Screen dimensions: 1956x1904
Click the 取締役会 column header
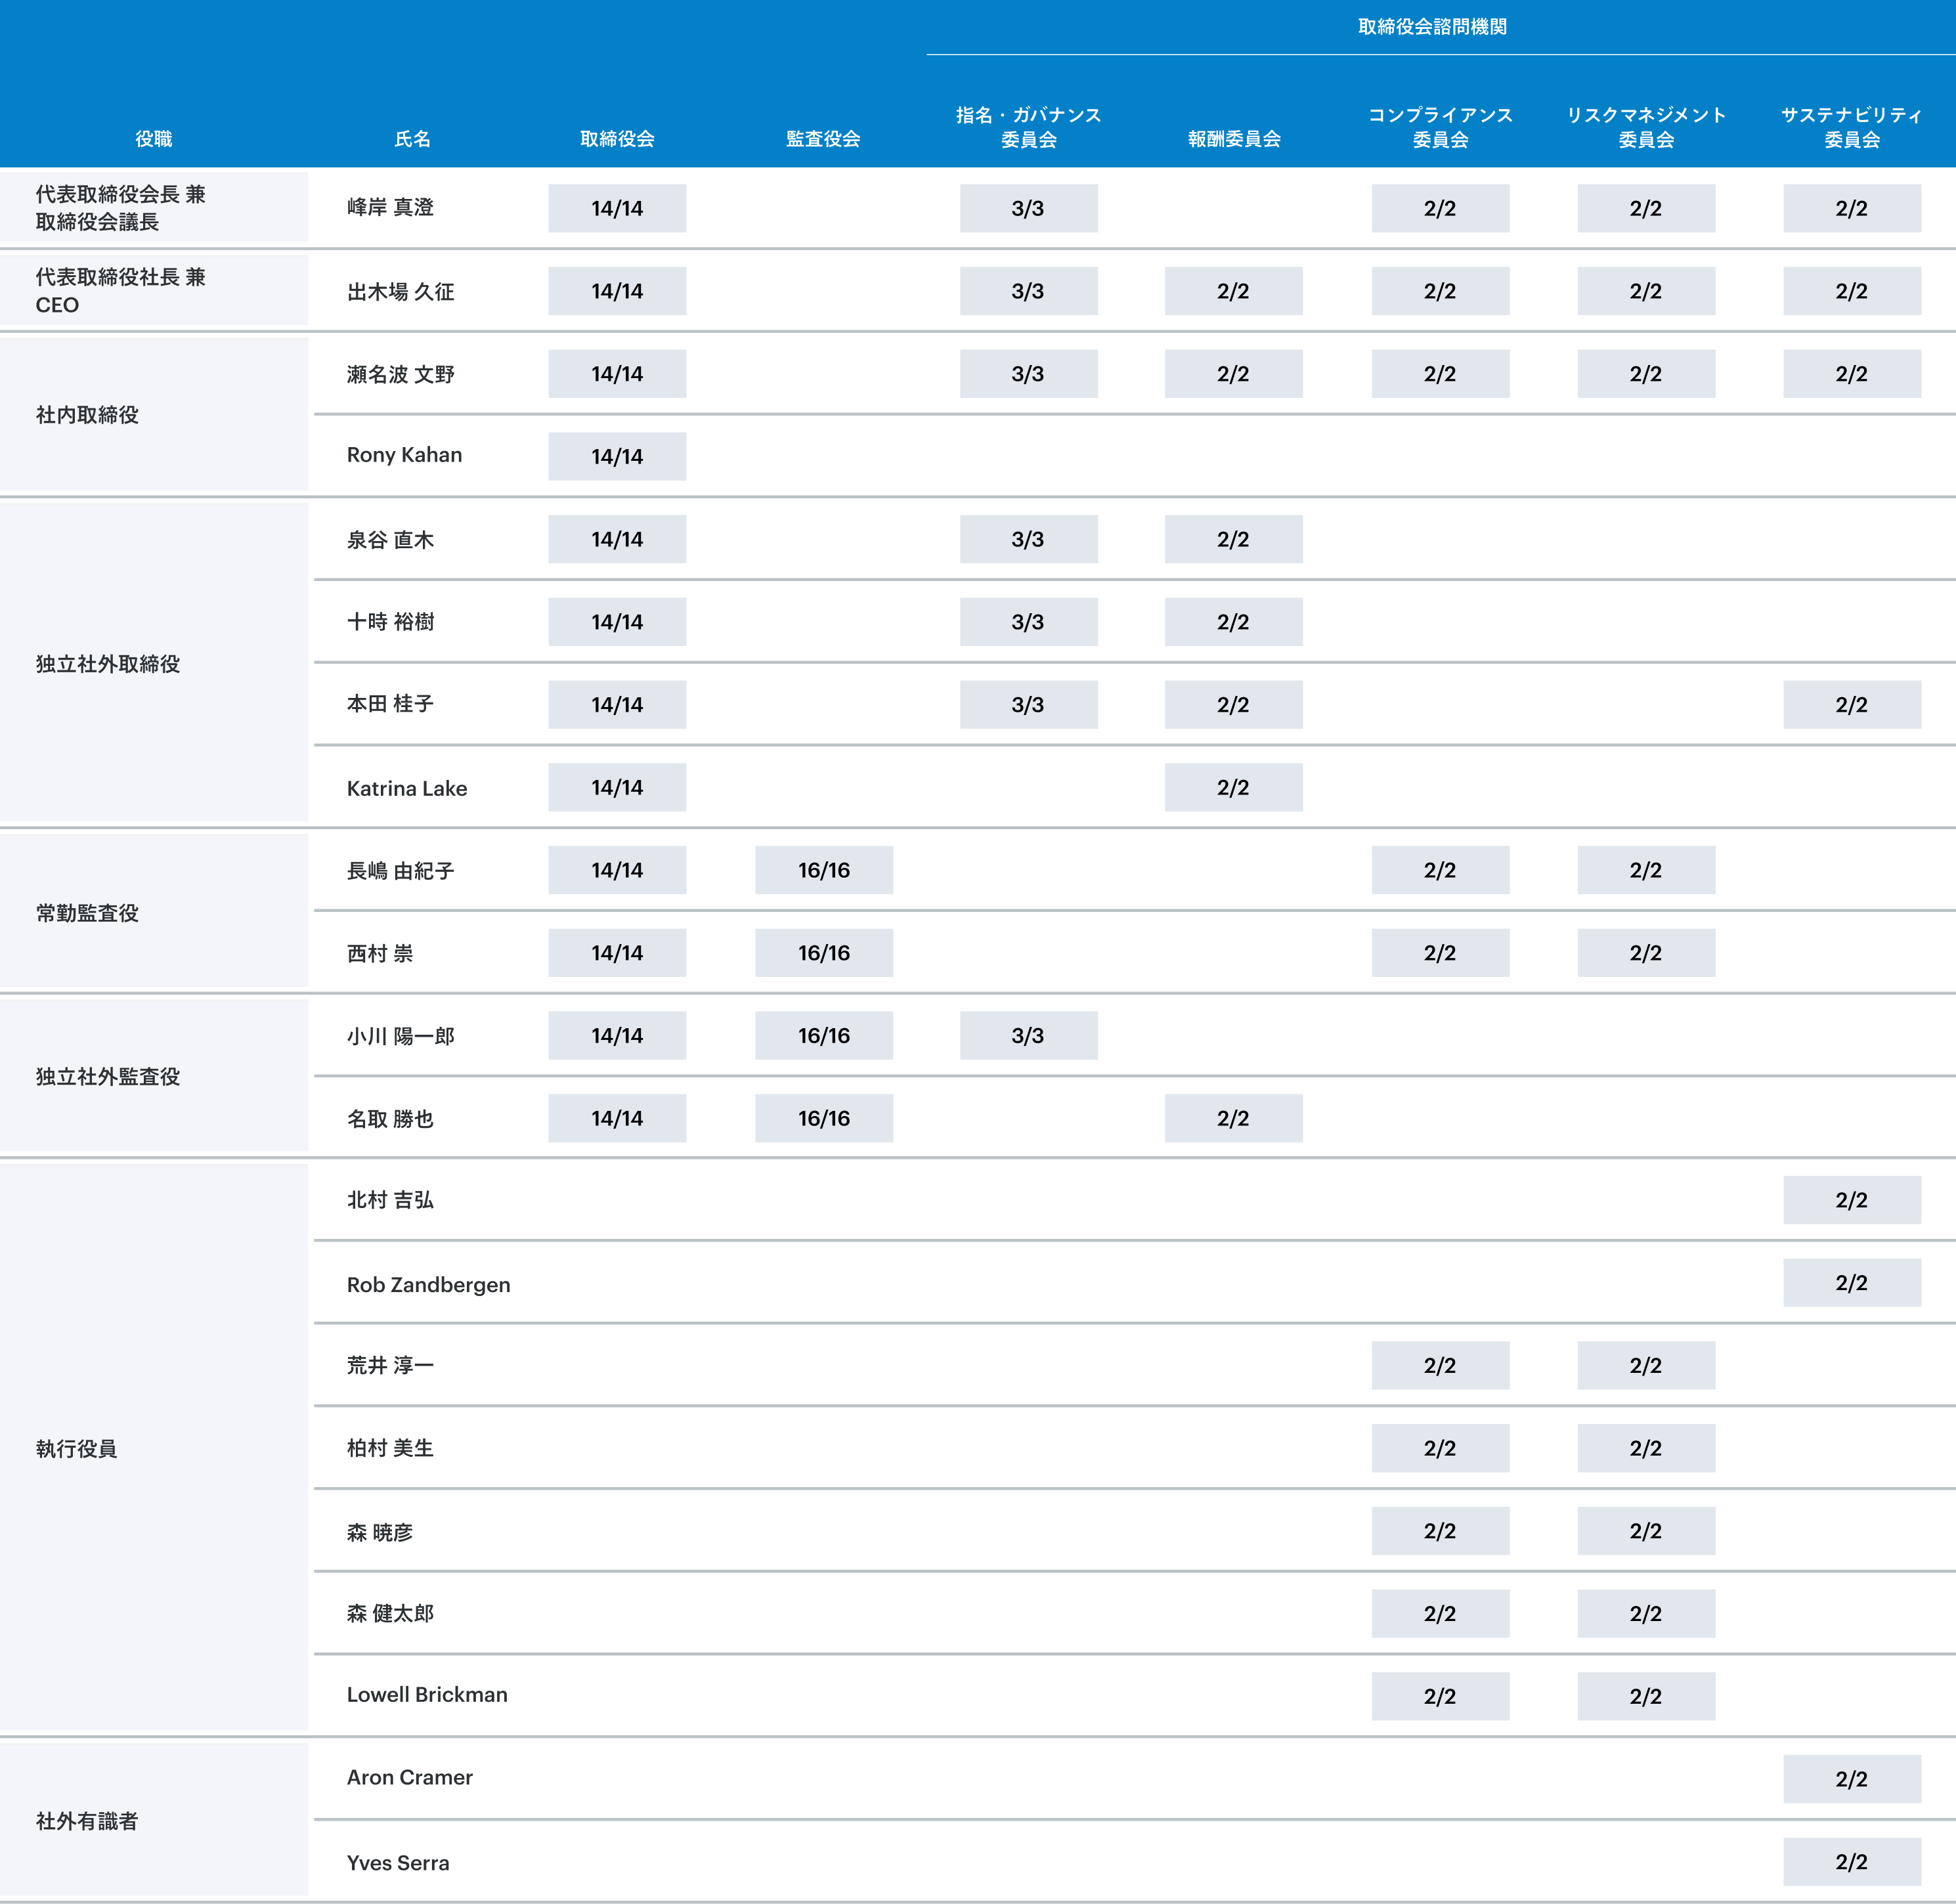click(x=617, y=139)
